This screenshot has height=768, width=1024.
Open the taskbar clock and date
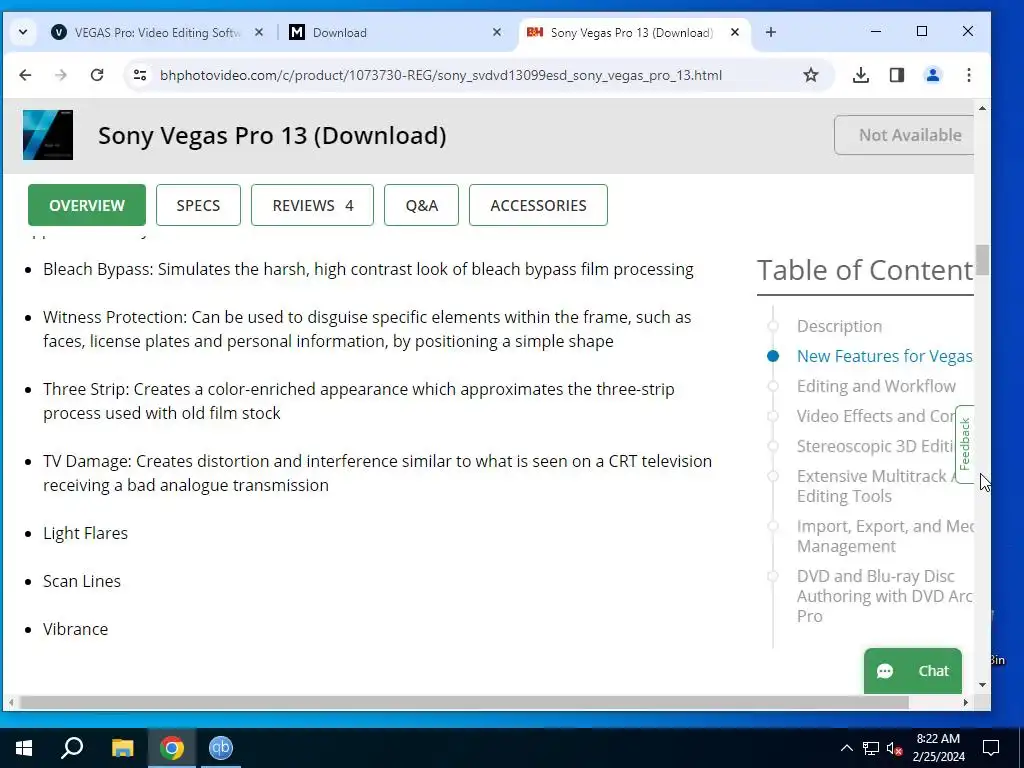(938, 748)
